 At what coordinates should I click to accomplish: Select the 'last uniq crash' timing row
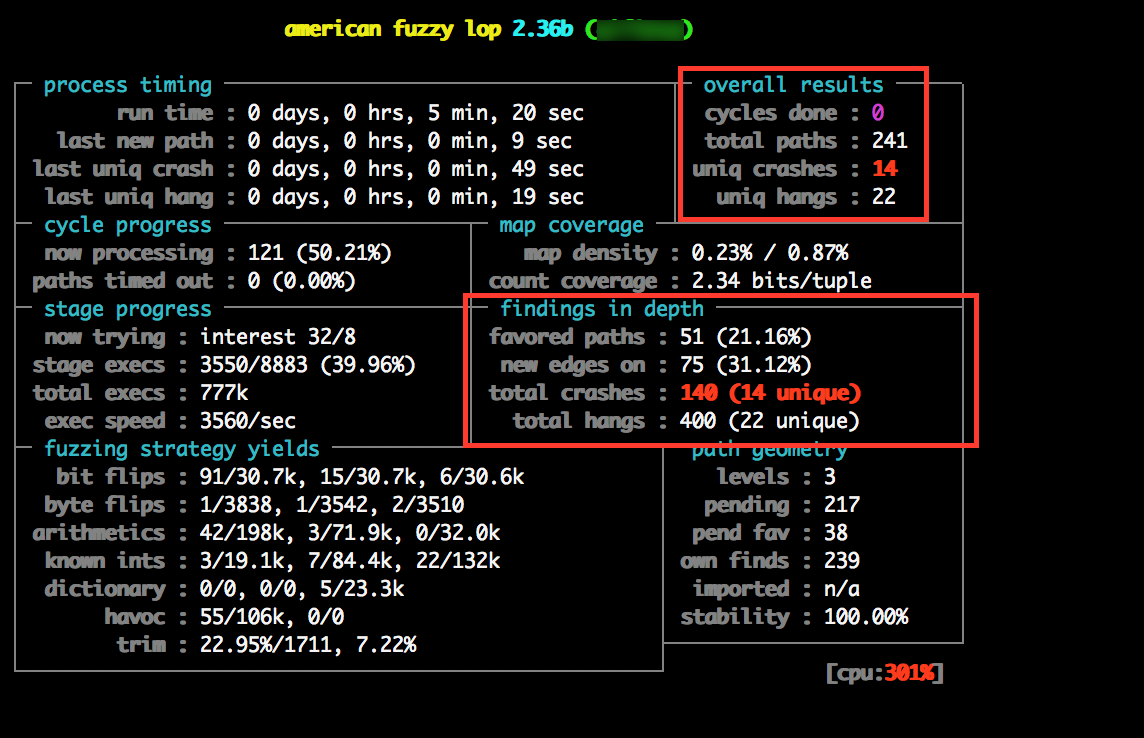tap(308, 169)
